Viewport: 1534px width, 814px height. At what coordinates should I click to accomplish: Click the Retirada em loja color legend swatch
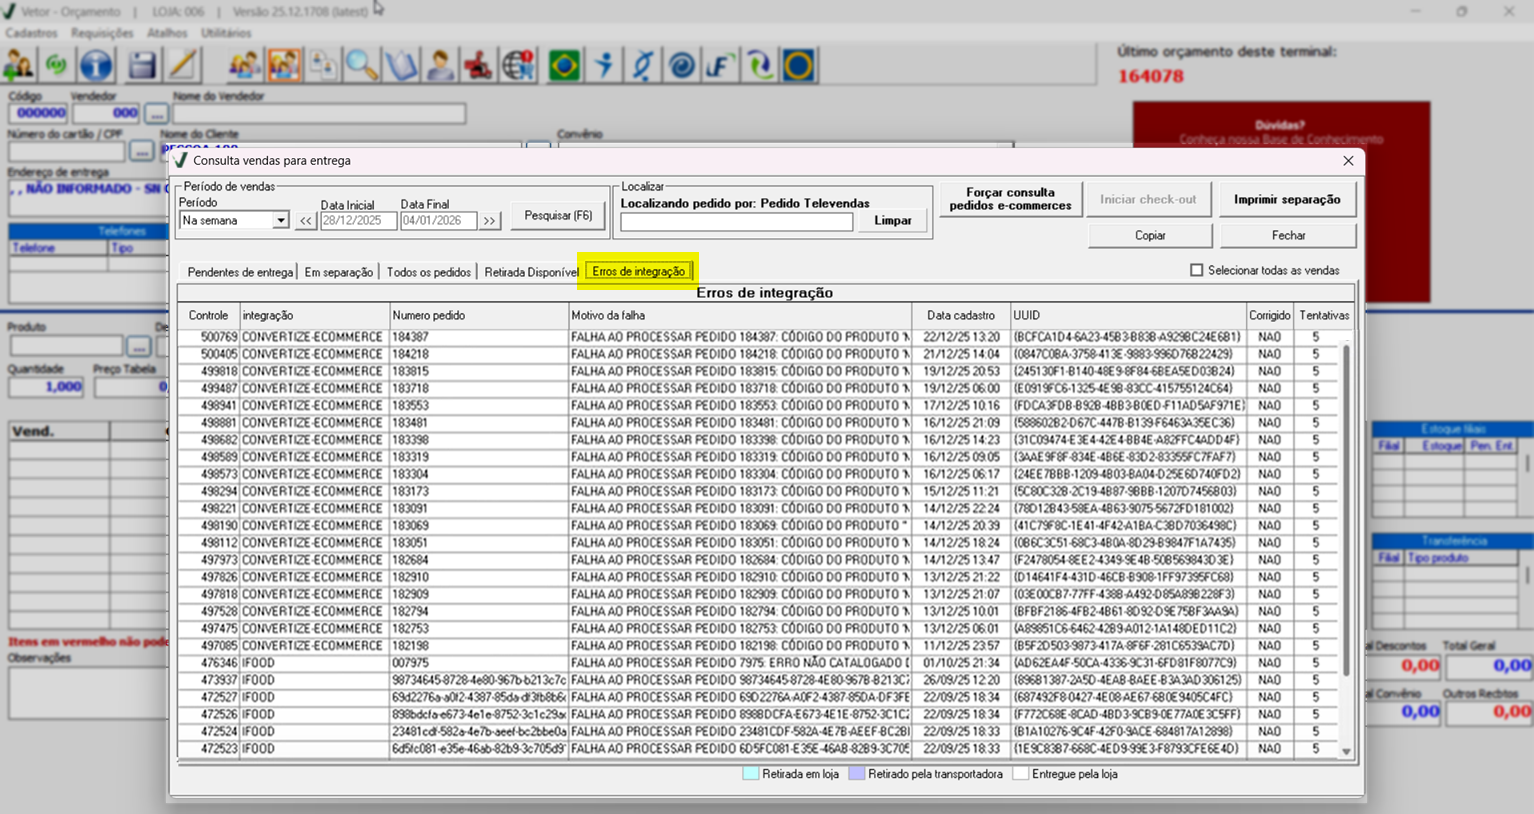(750, 774)
